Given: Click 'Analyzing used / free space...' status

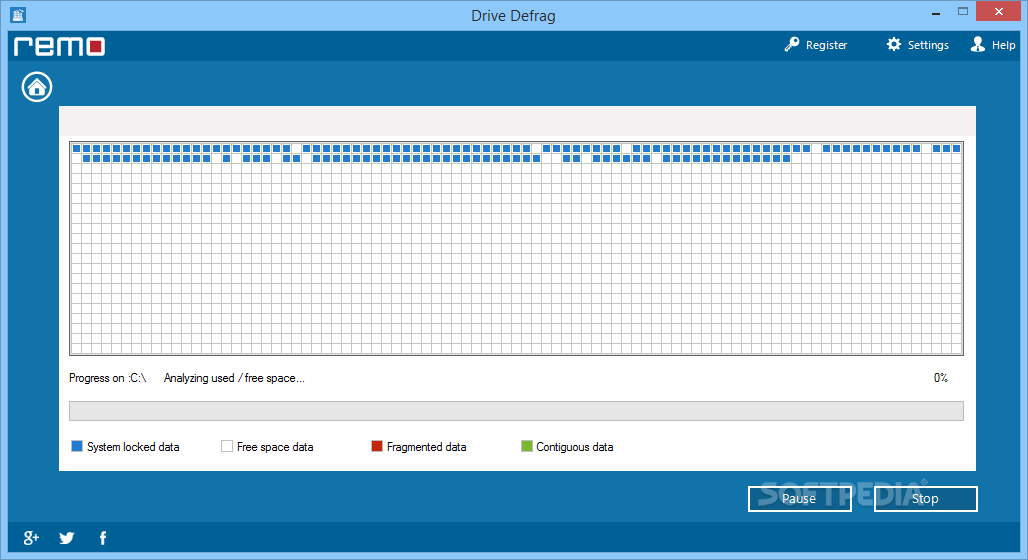Looking at the screenshot, I should pyautogui.click(x=234, y=378).
